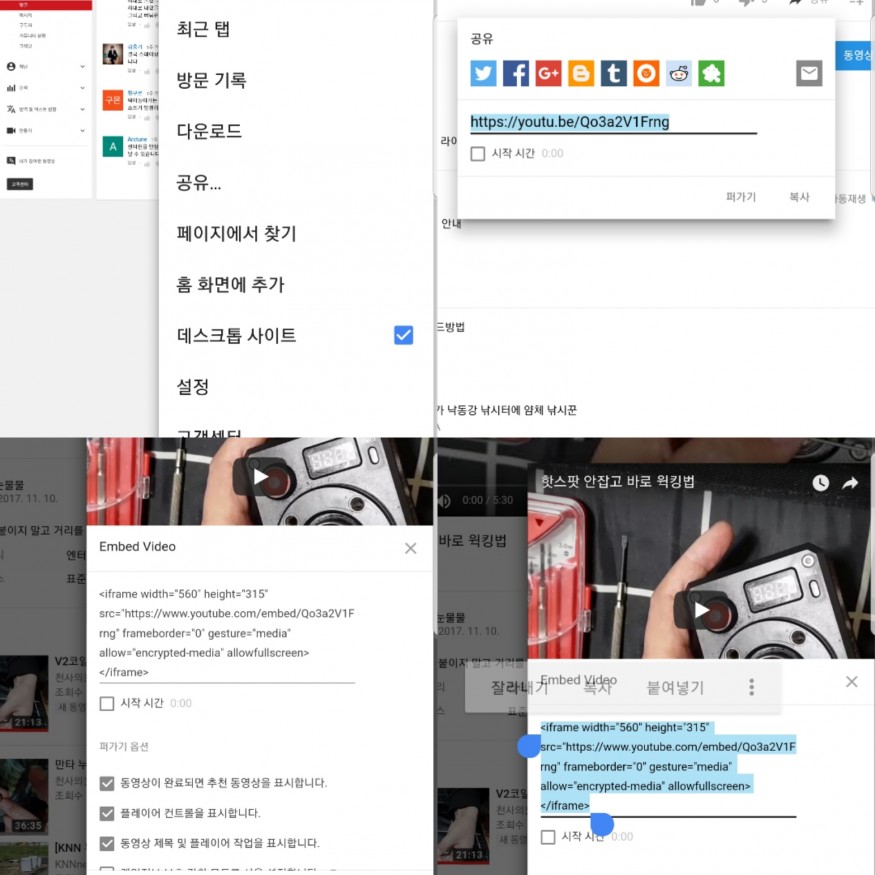Share the video to Blogger
Viewport: 875px width, 875px height.
[x=581, y=74]
